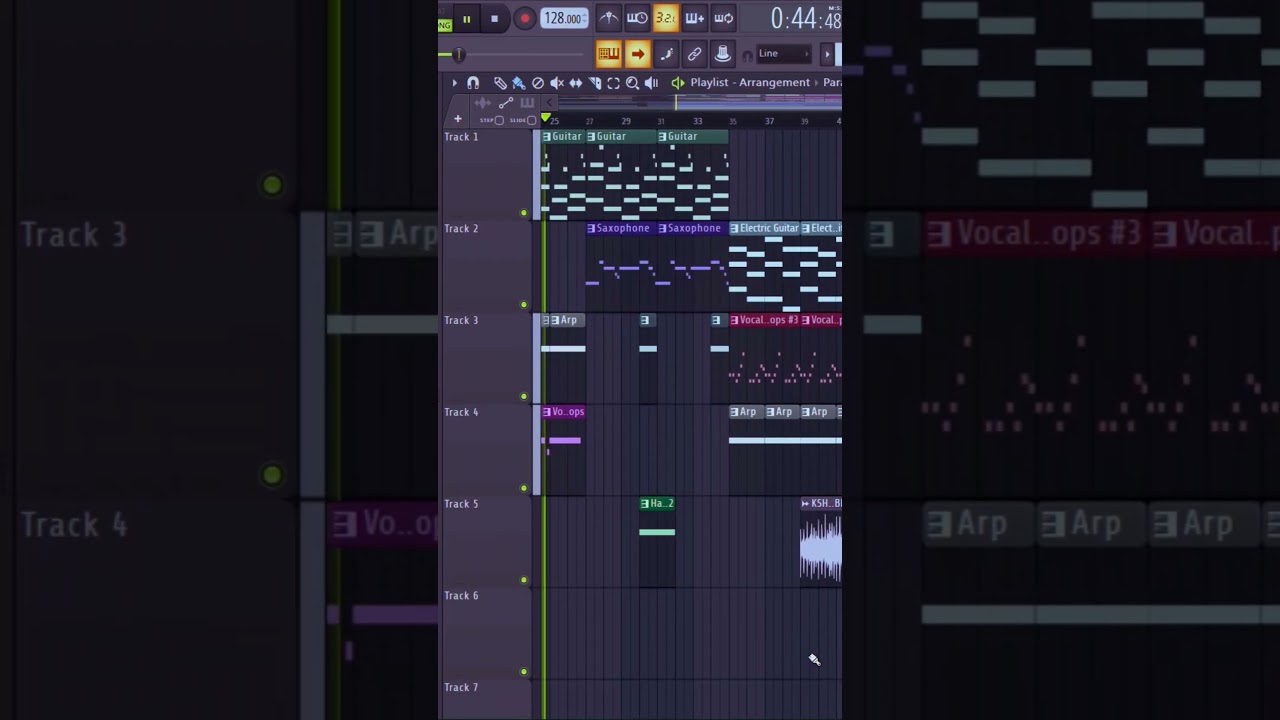Show automation clips filter icon

(506, 103)
